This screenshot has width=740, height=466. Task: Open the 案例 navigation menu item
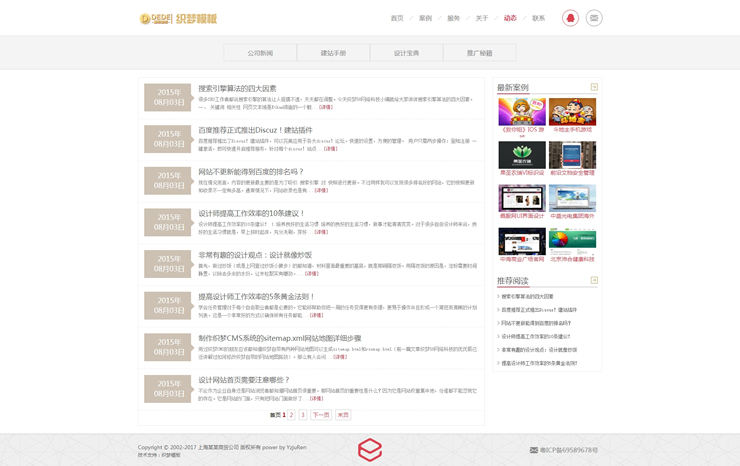(x=425, y=18)
